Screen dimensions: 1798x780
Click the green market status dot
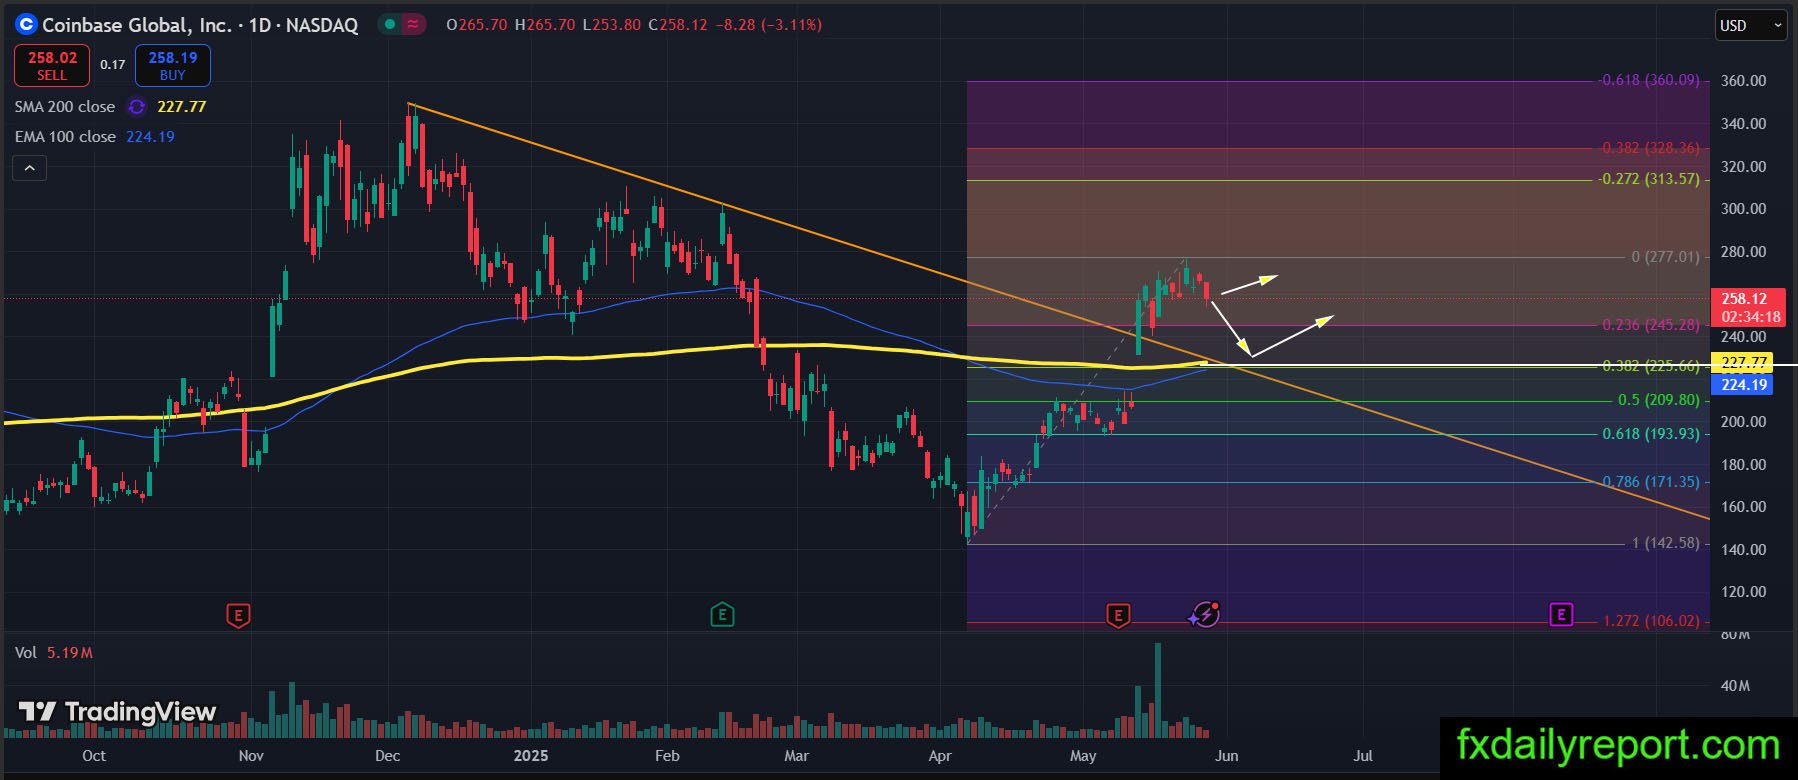point(390,24)
